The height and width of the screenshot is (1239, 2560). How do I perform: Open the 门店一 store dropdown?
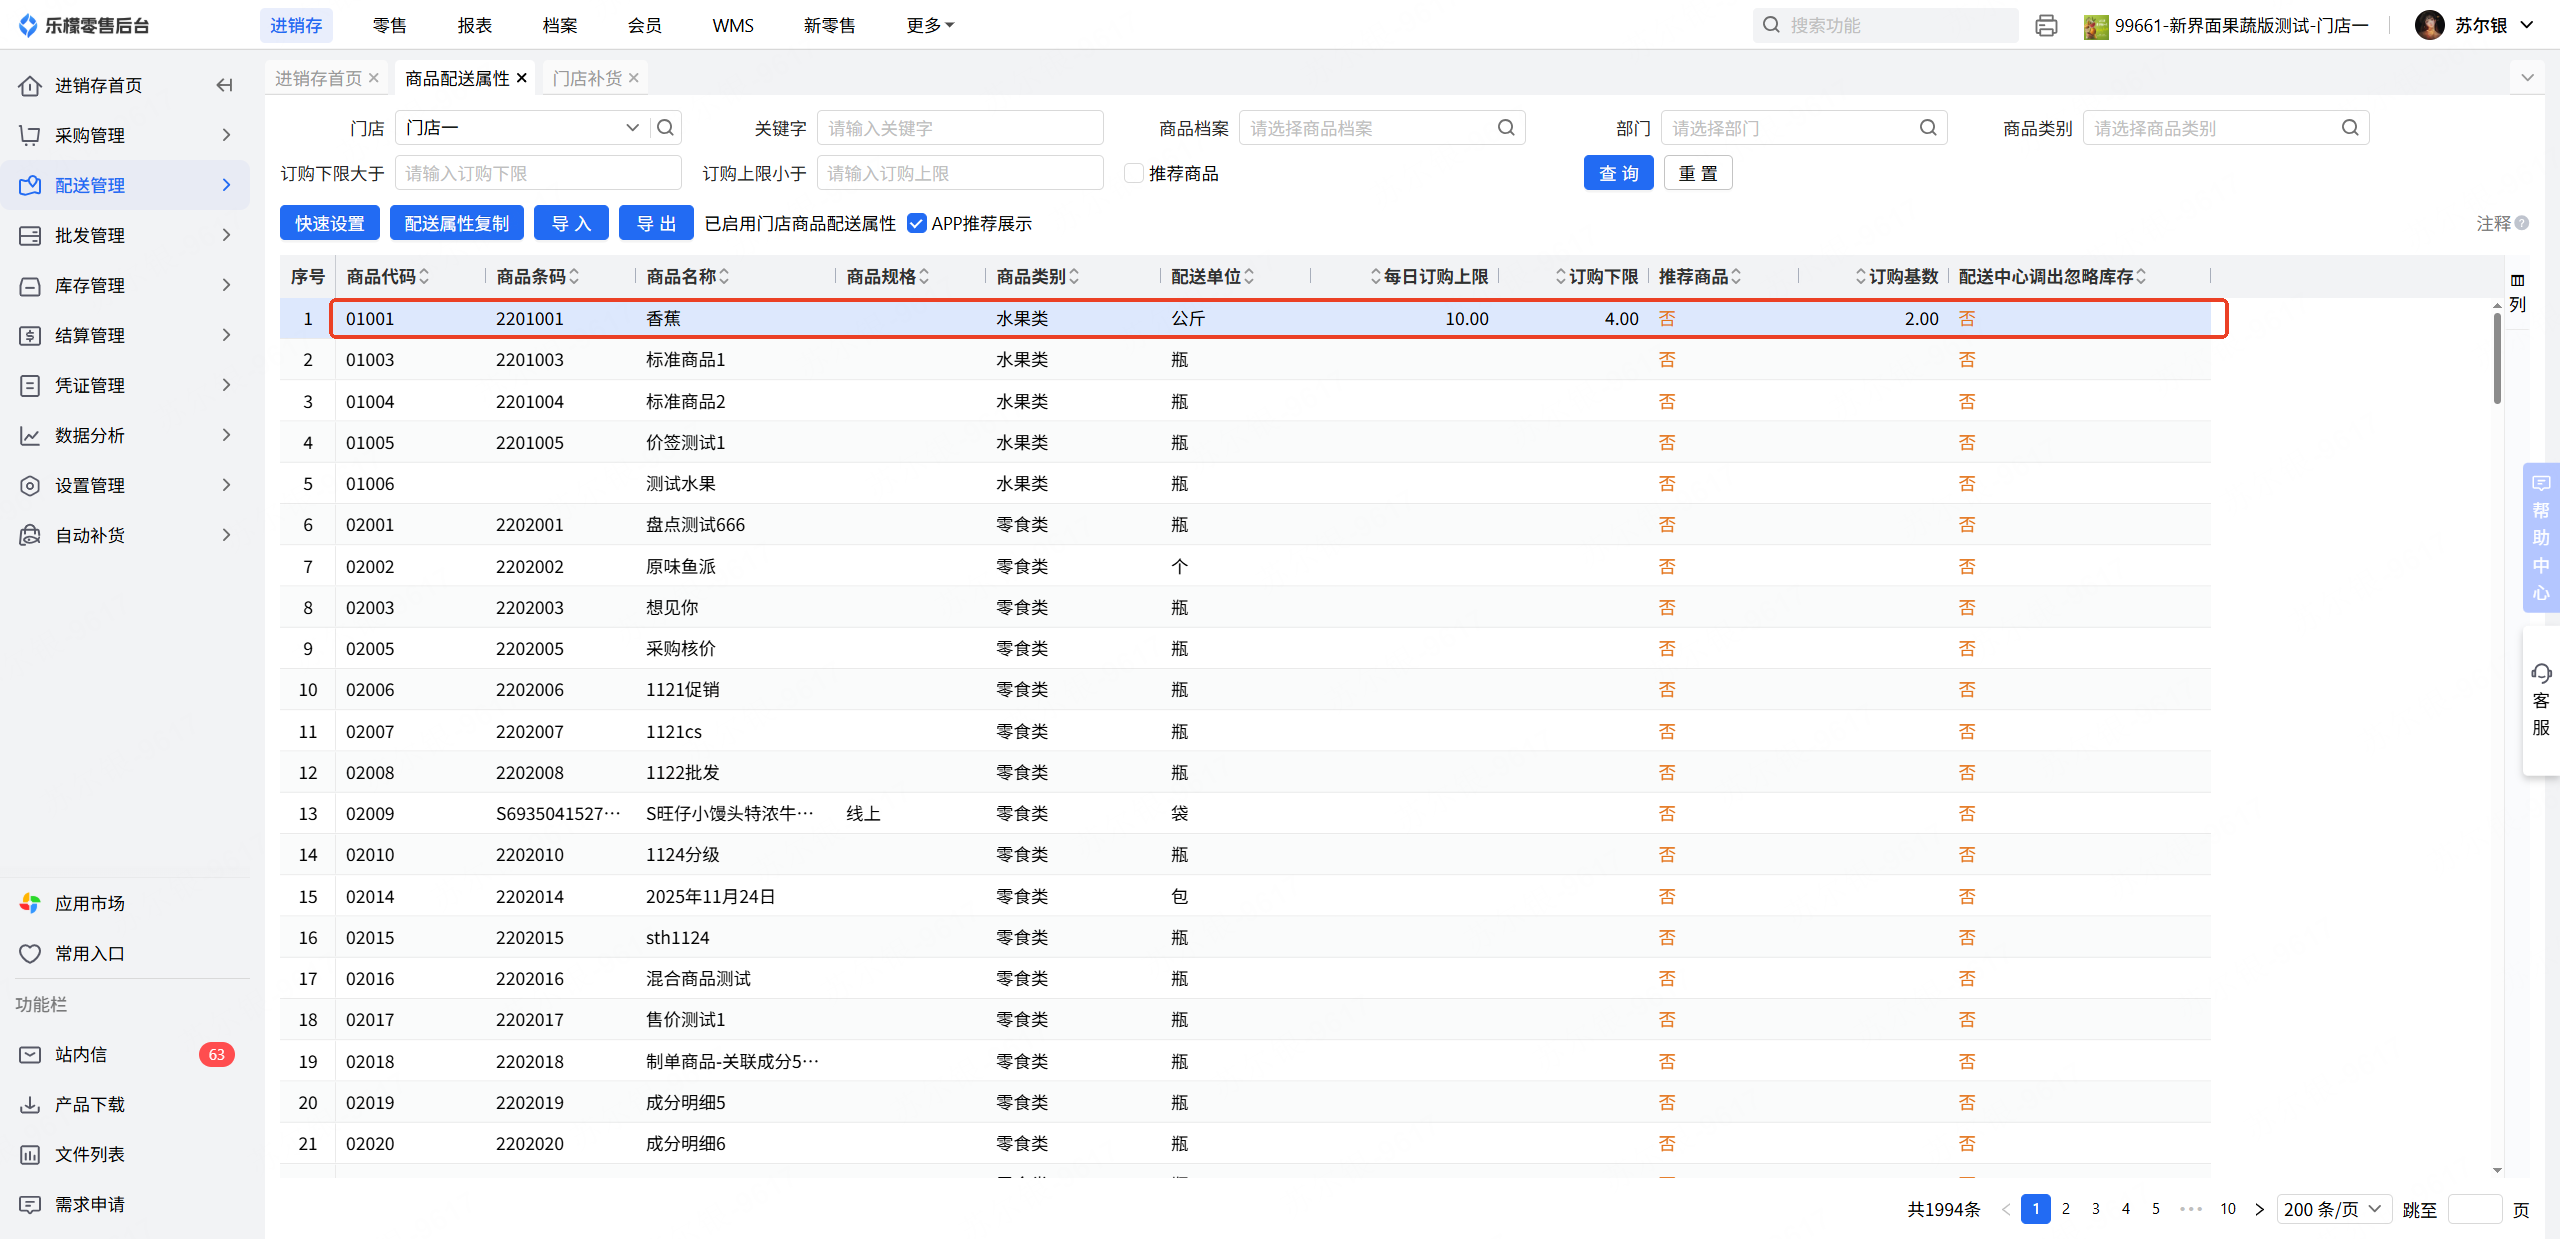click(x=520, y=127)
